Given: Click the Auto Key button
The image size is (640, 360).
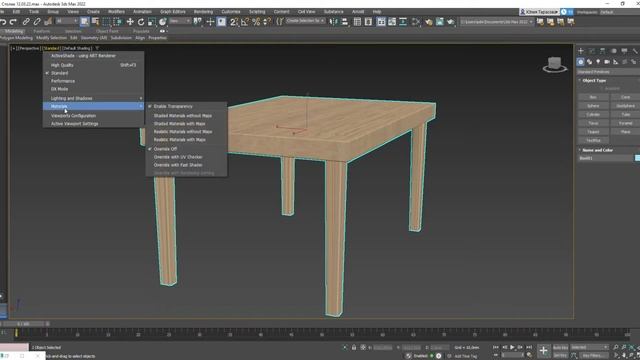Looking at the screenshot, I should coord(560,347).
